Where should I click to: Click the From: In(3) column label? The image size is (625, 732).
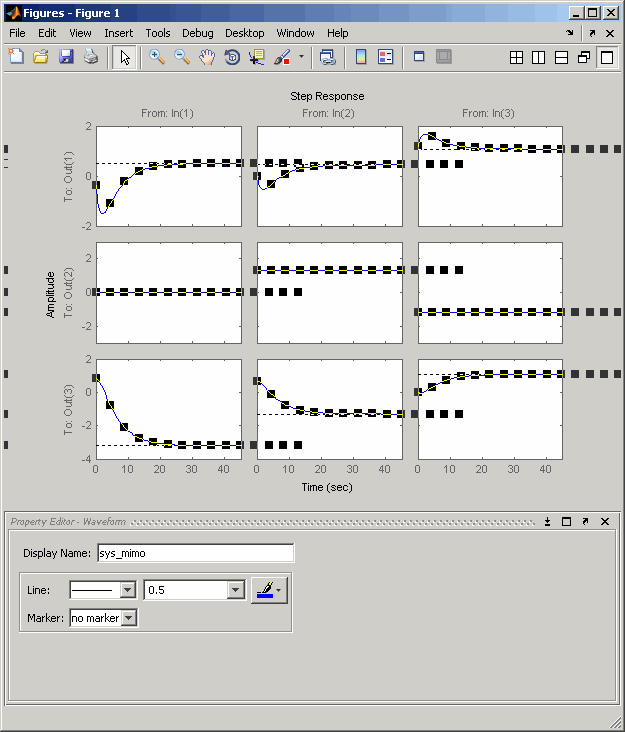[488, 113]
